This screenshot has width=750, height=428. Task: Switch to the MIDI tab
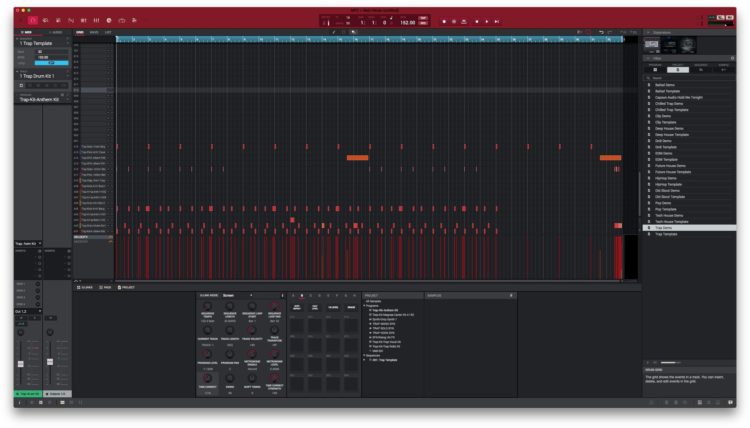point(27,33)
